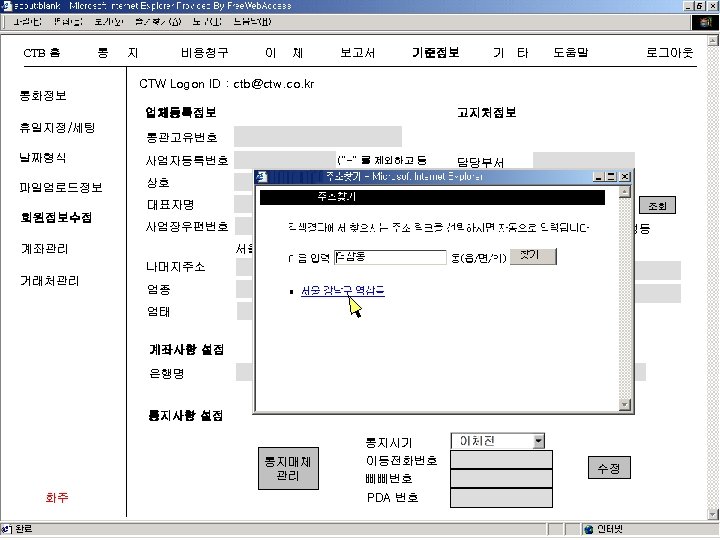Open the 기타 top navigation item
This screenshot has height=540, width=720.
(511, 53)
